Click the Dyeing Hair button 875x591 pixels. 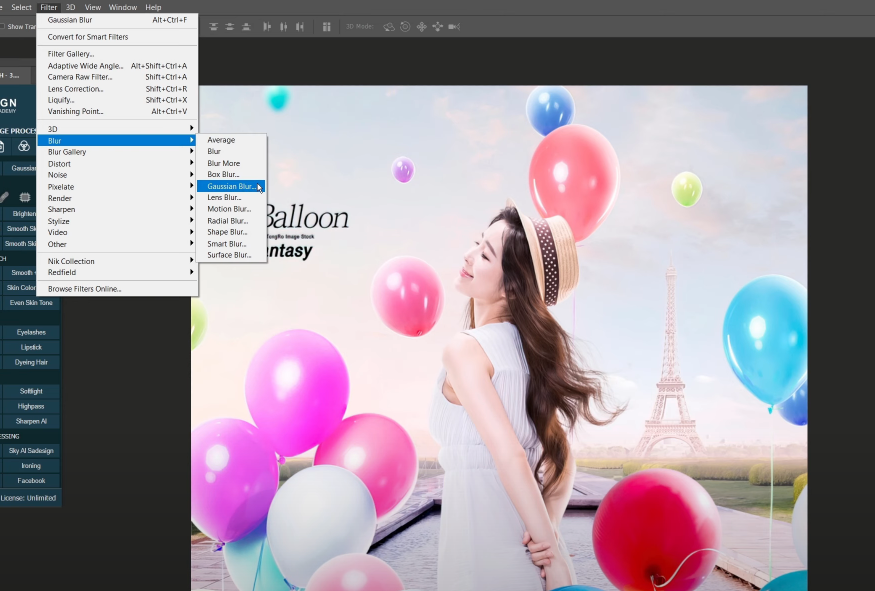tap(31, 362)
